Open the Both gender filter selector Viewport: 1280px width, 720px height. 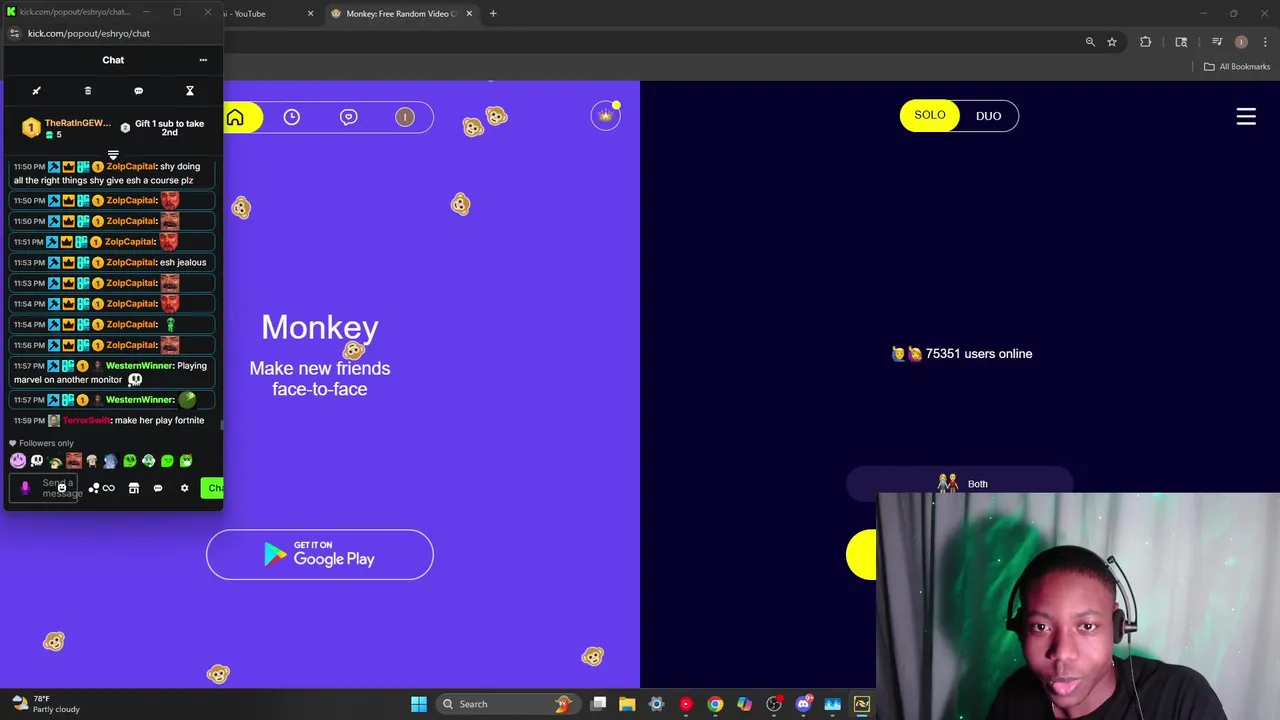[959, 484]
